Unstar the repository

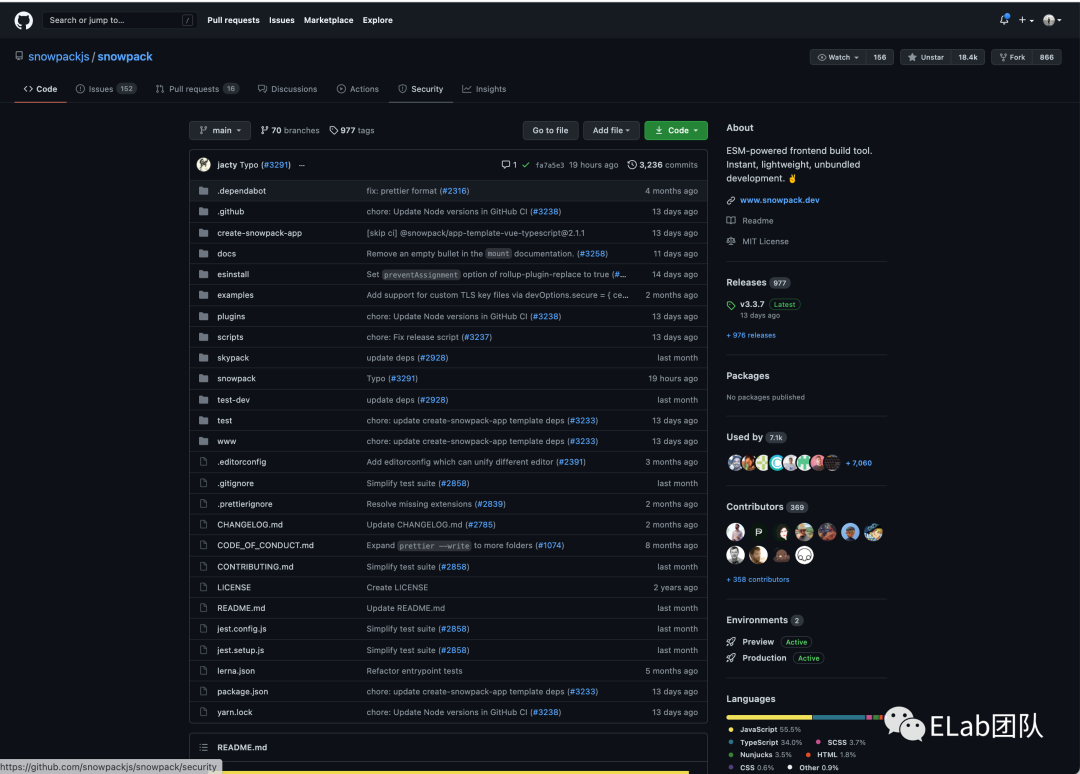[x=926, y=57]
